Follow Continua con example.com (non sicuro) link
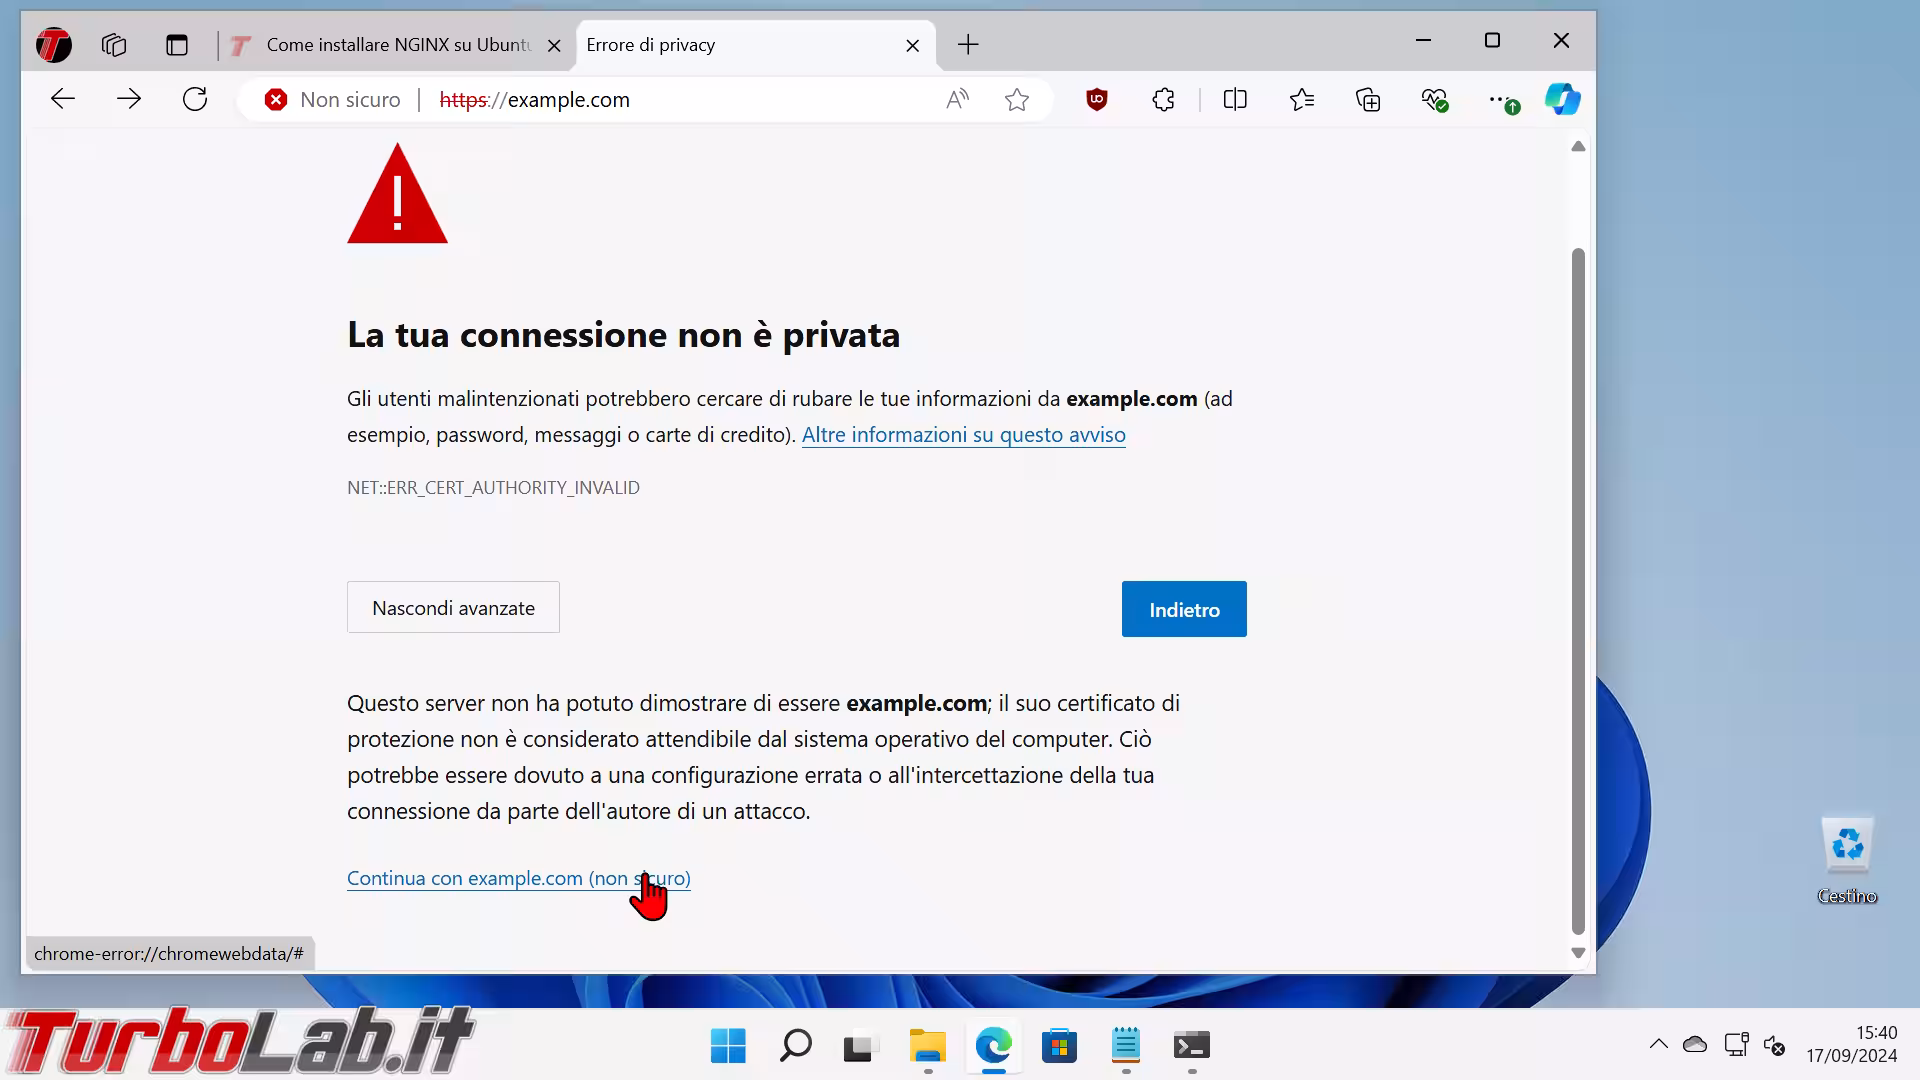The width and height of the screenshot is (1920, 1080). point(519,878)
